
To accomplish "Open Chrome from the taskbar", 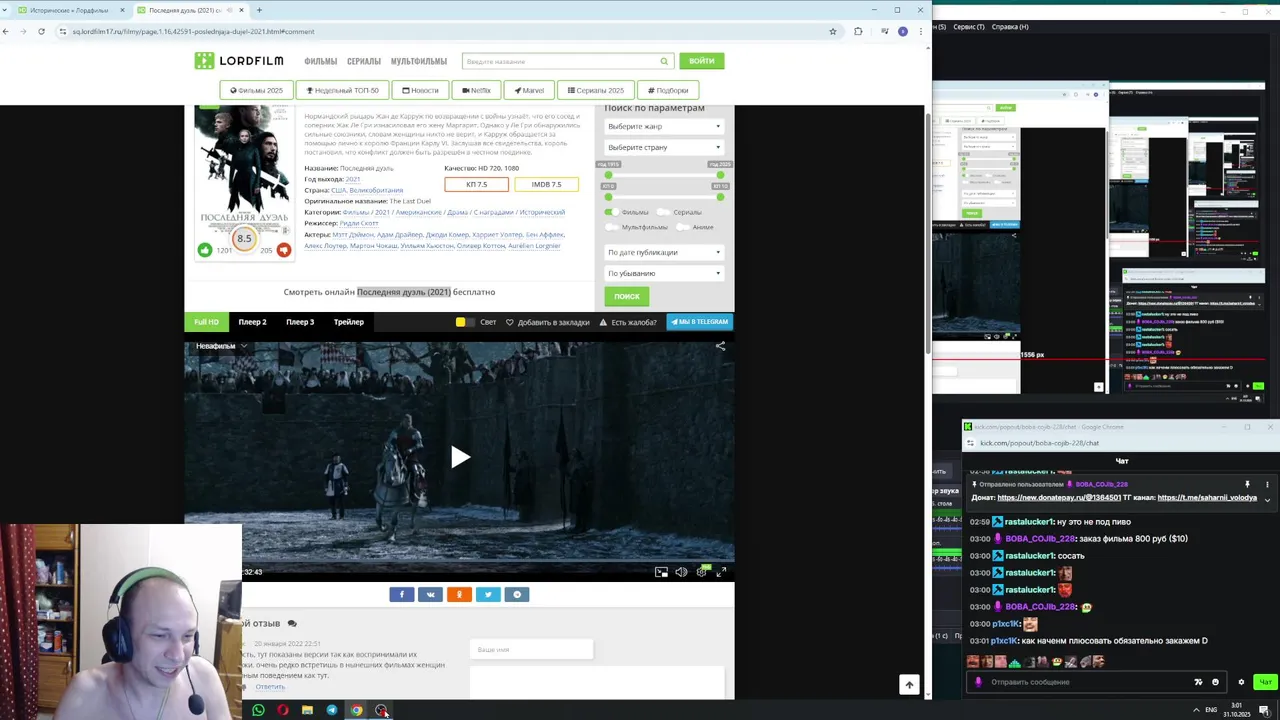I will click(x=356, y=710).
